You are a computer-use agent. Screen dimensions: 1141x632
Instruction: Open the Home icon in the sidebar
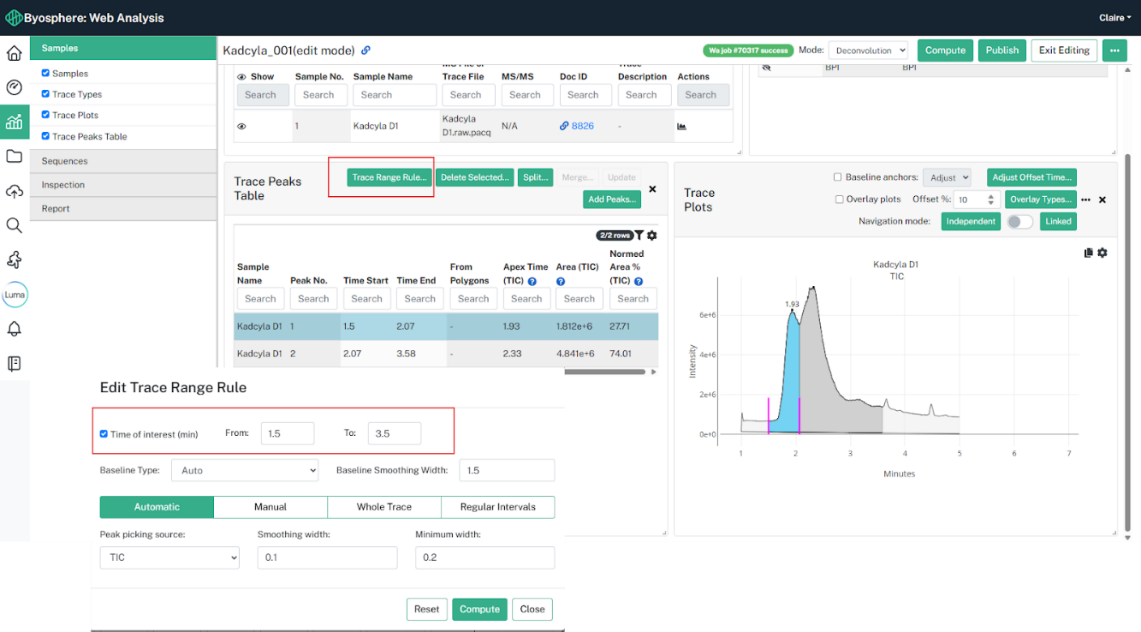[14, 53]
